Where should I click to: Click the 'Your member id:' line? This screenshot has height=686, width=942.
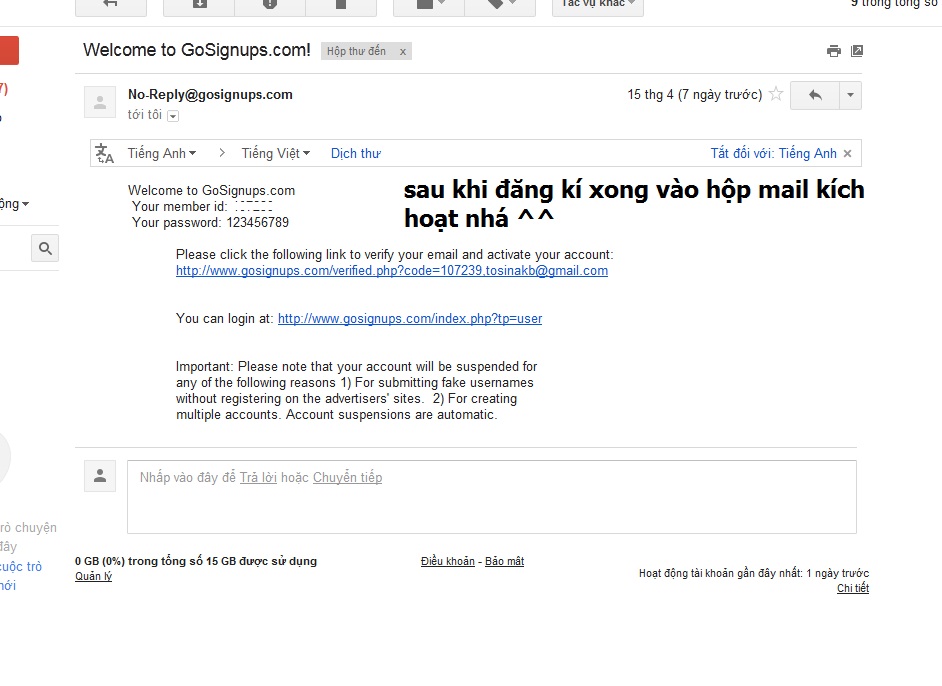(202, 207)
